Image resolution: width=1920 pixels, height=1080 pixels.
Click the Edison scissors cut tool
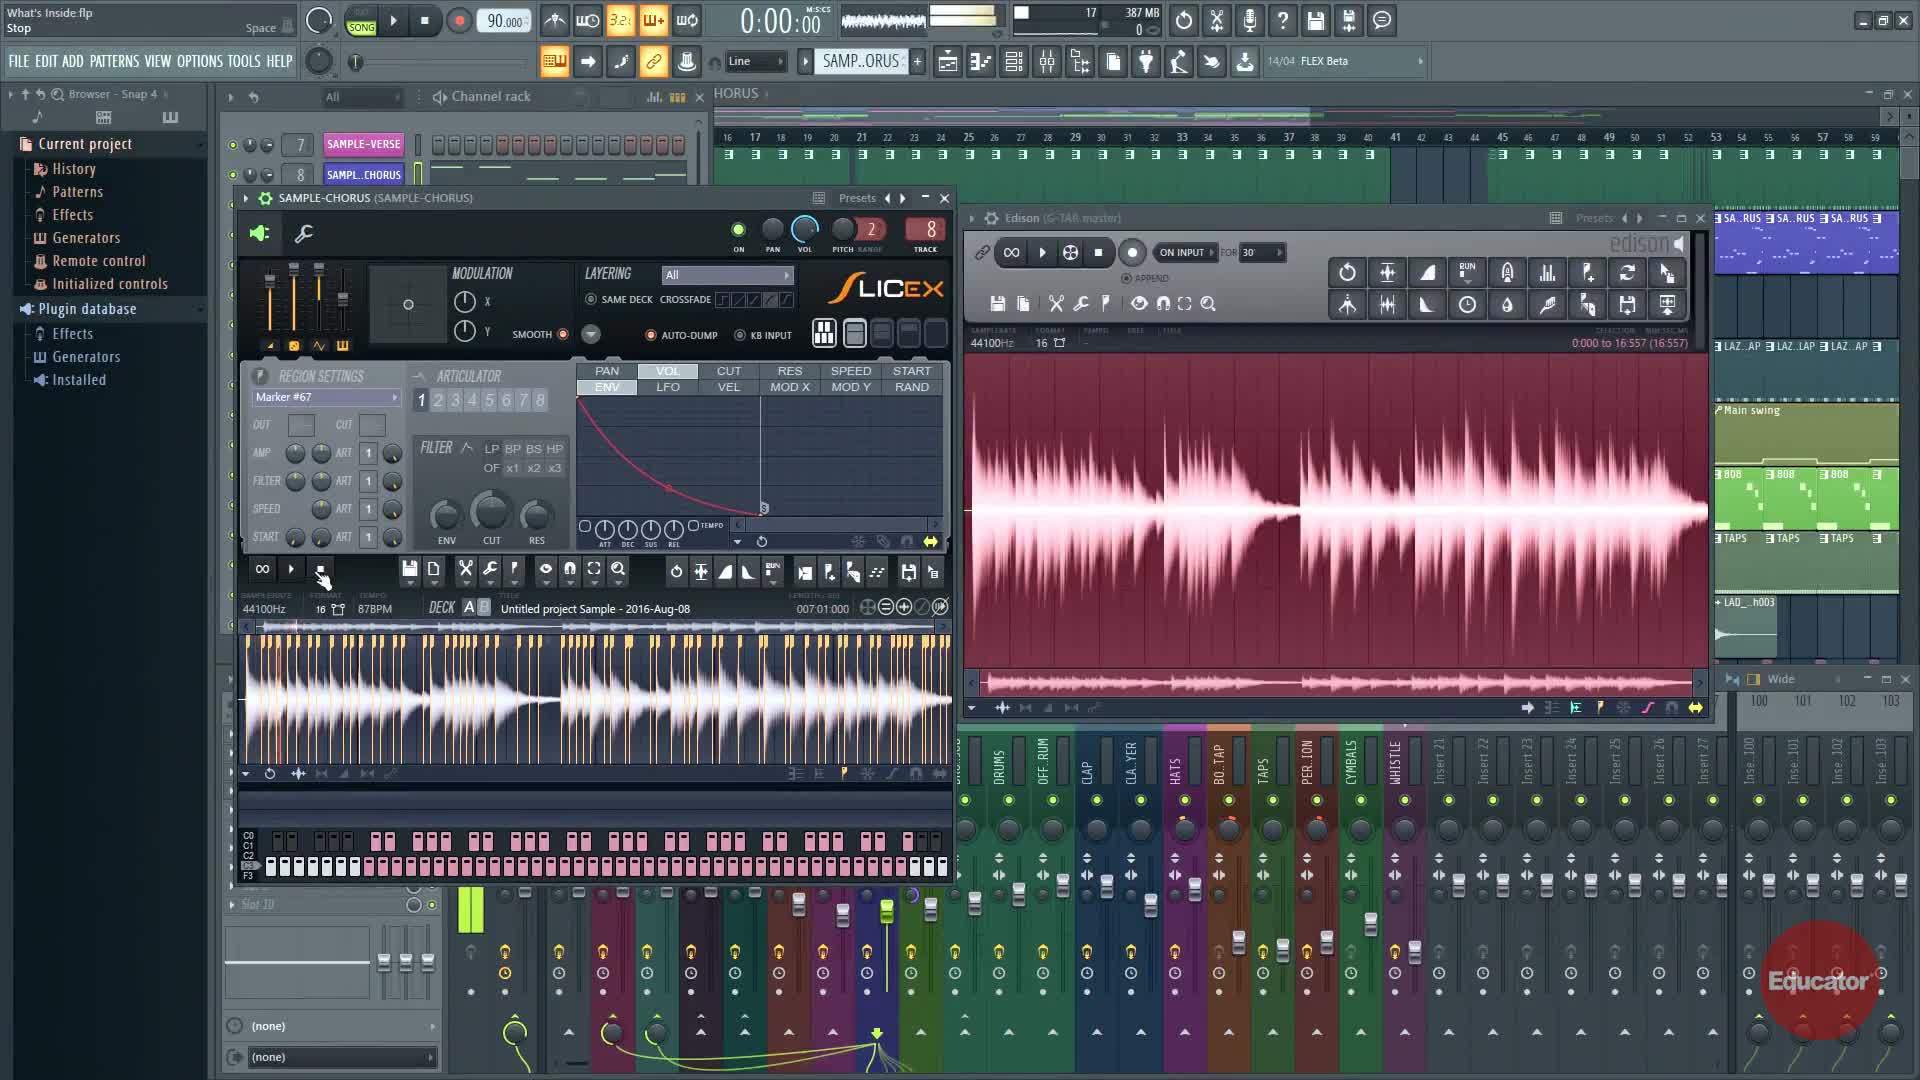(1056, 303)
